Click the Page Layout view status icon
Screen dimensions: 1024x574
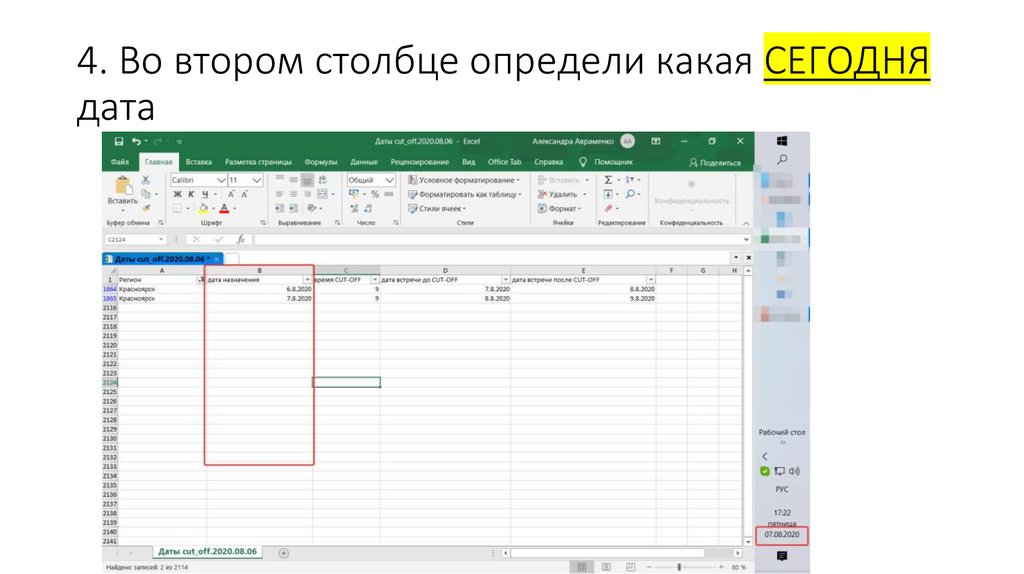[606, 567]
